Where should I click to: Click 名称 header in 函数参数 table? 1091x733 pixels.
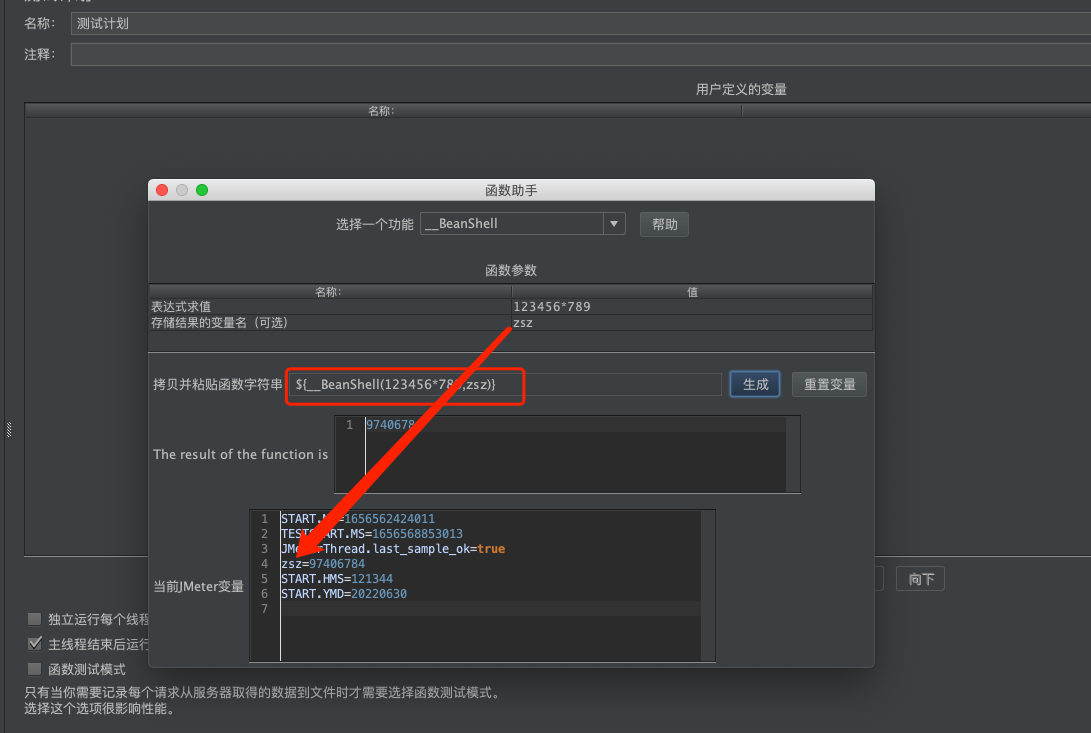[331, 292]
